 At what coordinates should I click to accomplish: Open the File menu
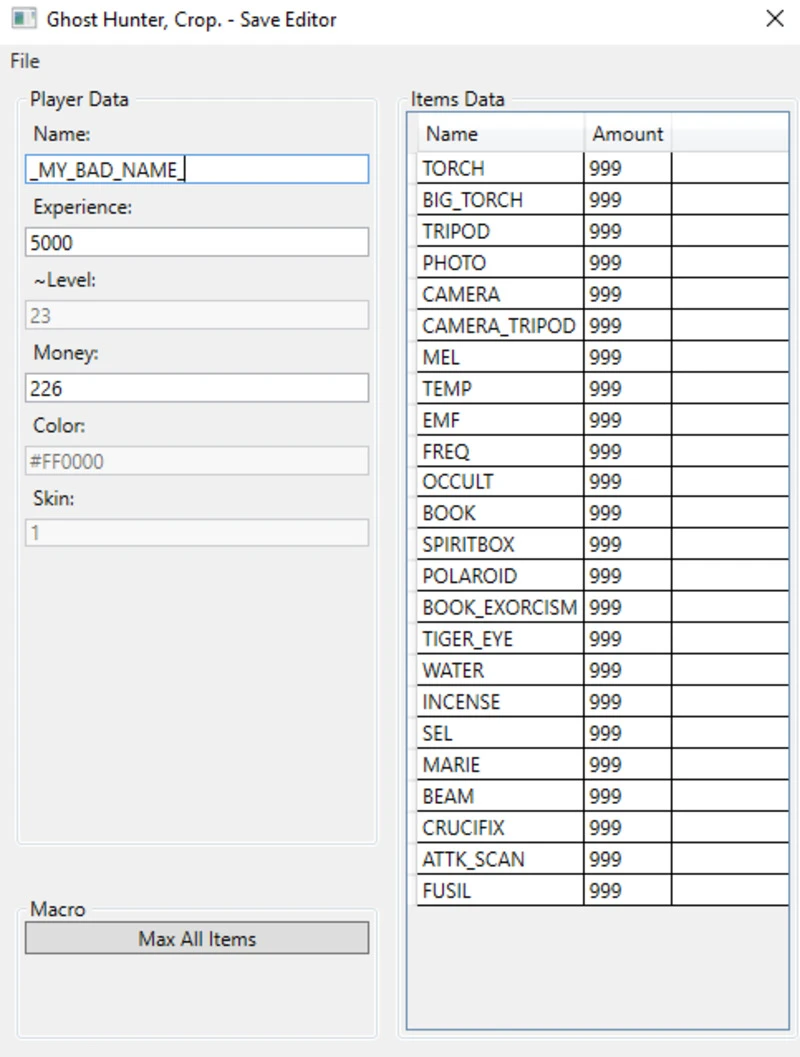[25, 62]
